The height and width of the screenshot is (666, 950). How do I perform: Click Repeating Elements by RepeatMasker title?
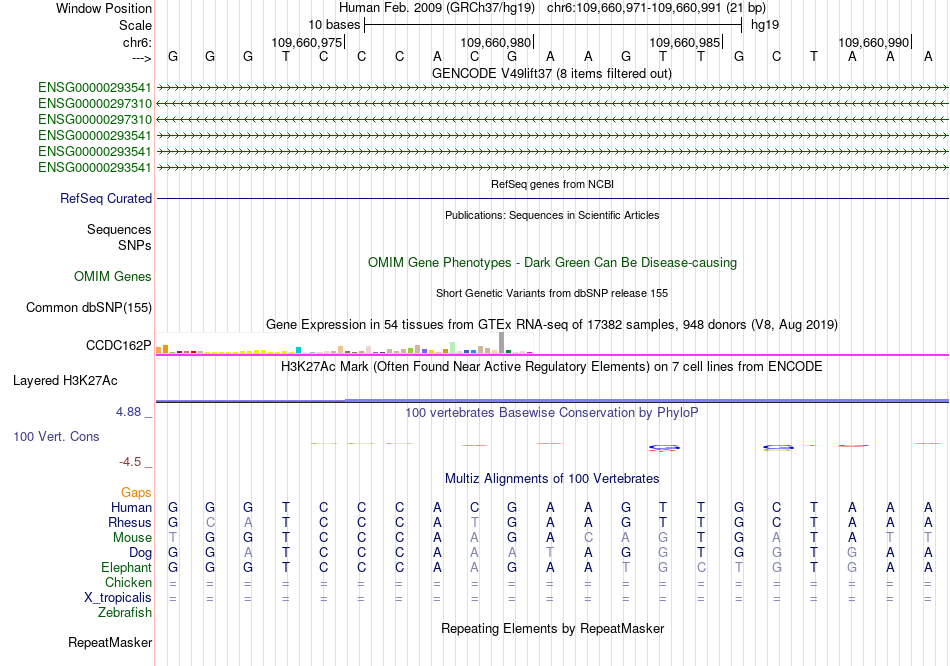pos(553,628)
